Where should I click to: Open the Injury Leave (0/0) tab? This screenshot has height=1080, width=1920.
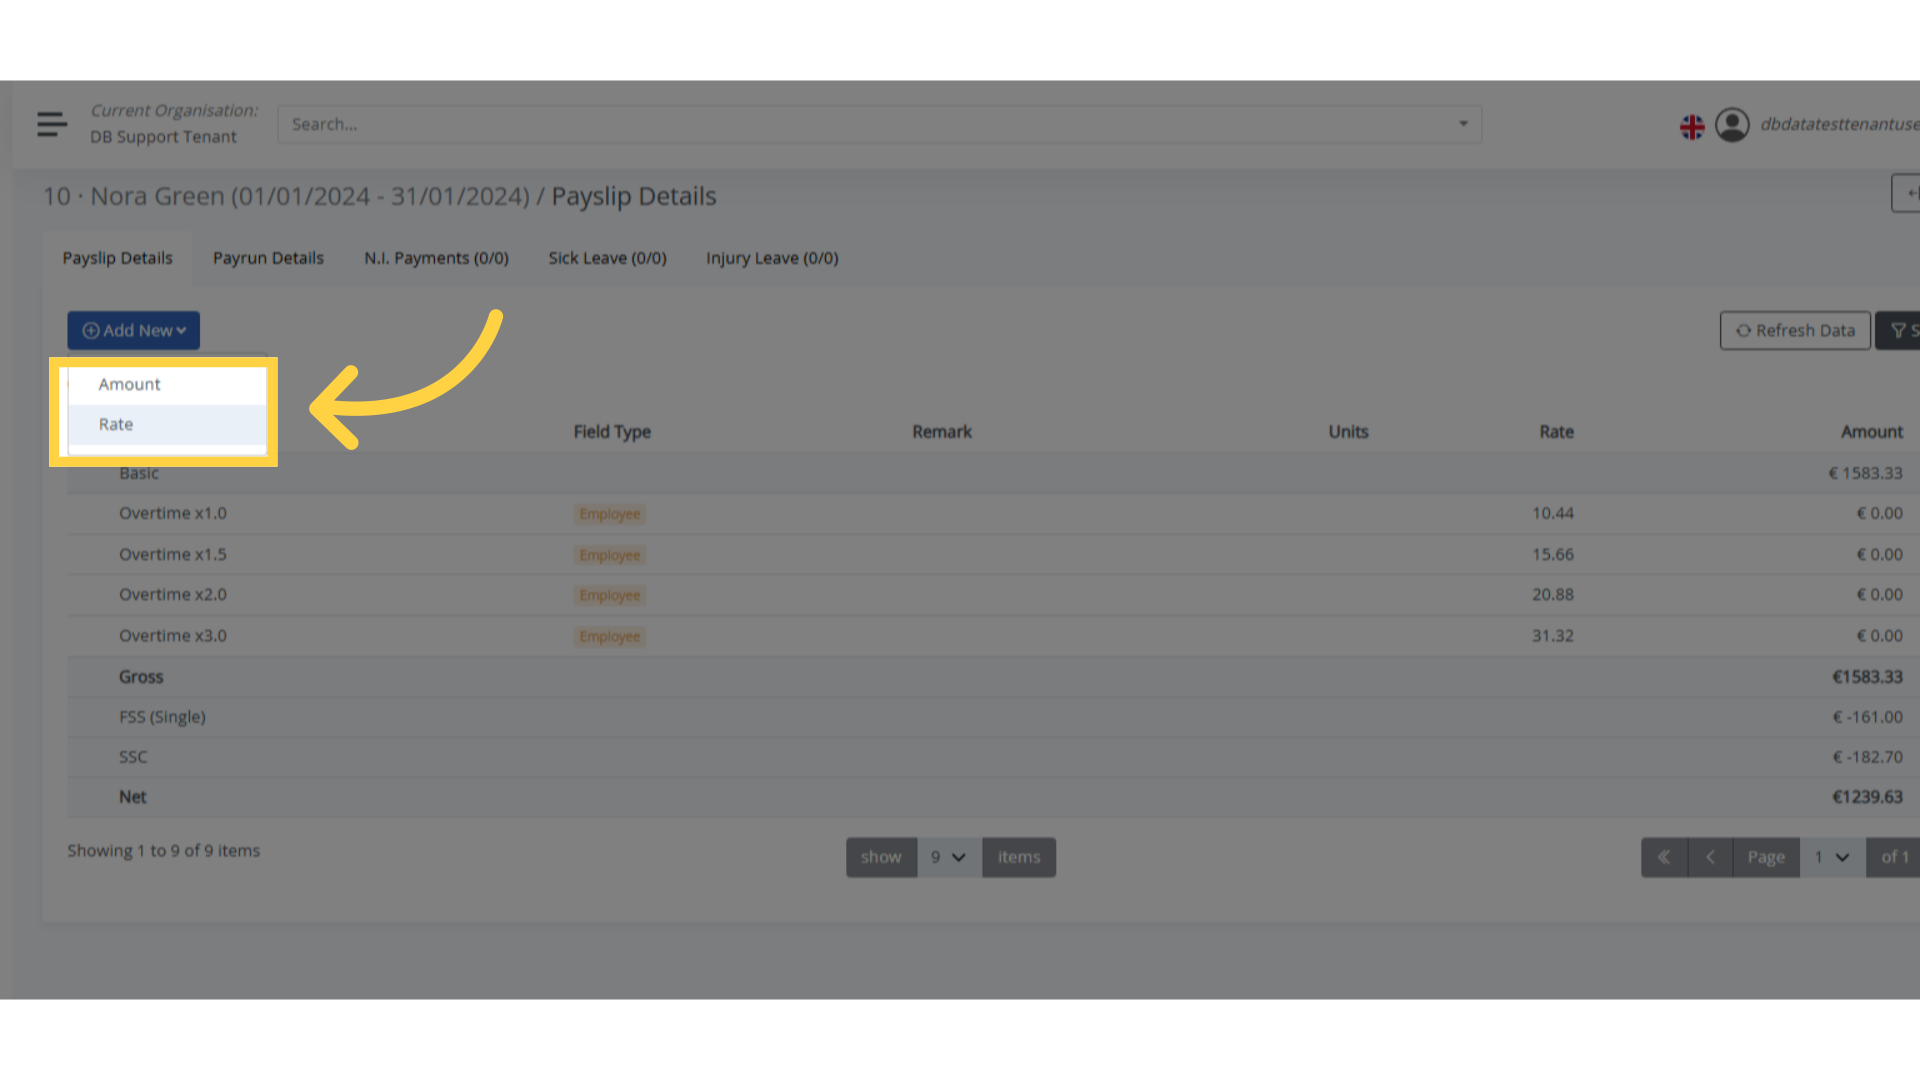pos(772,257)
